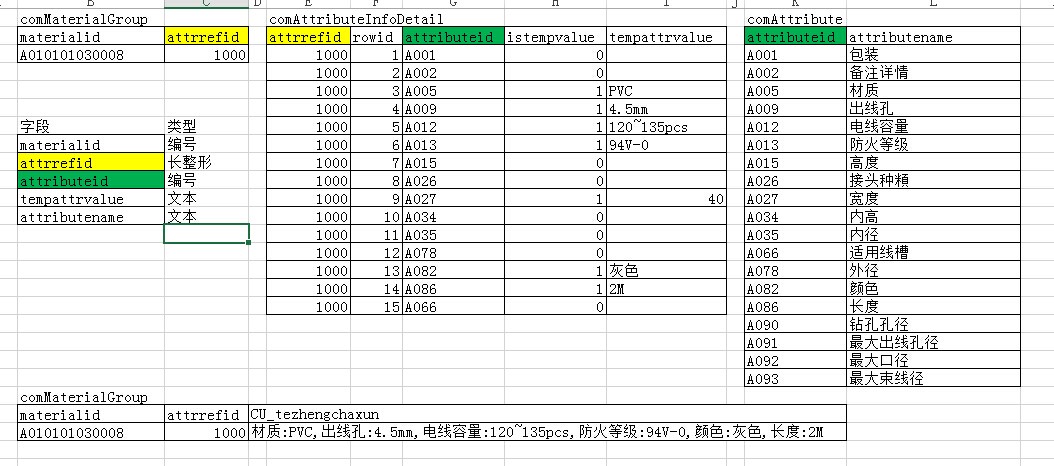Select the 材质 attribute name cell
The width and height of the screenshot is (1054, 466).
tap(933, 91)
